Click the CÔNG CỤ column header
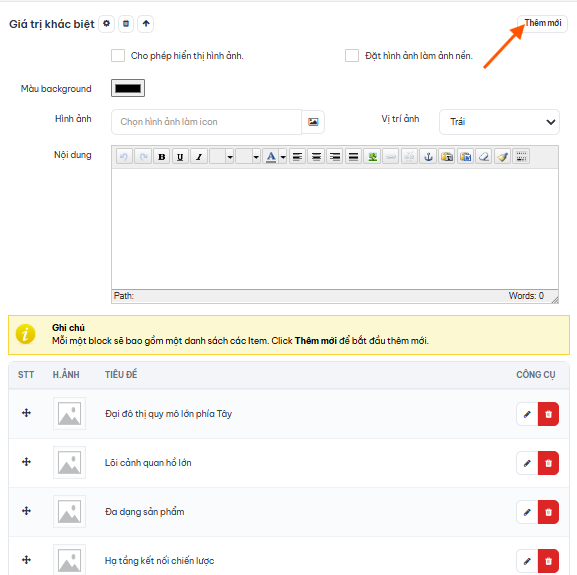Image resolution: width=577 pixels, height=575 pixels. (x=535, y=375)
